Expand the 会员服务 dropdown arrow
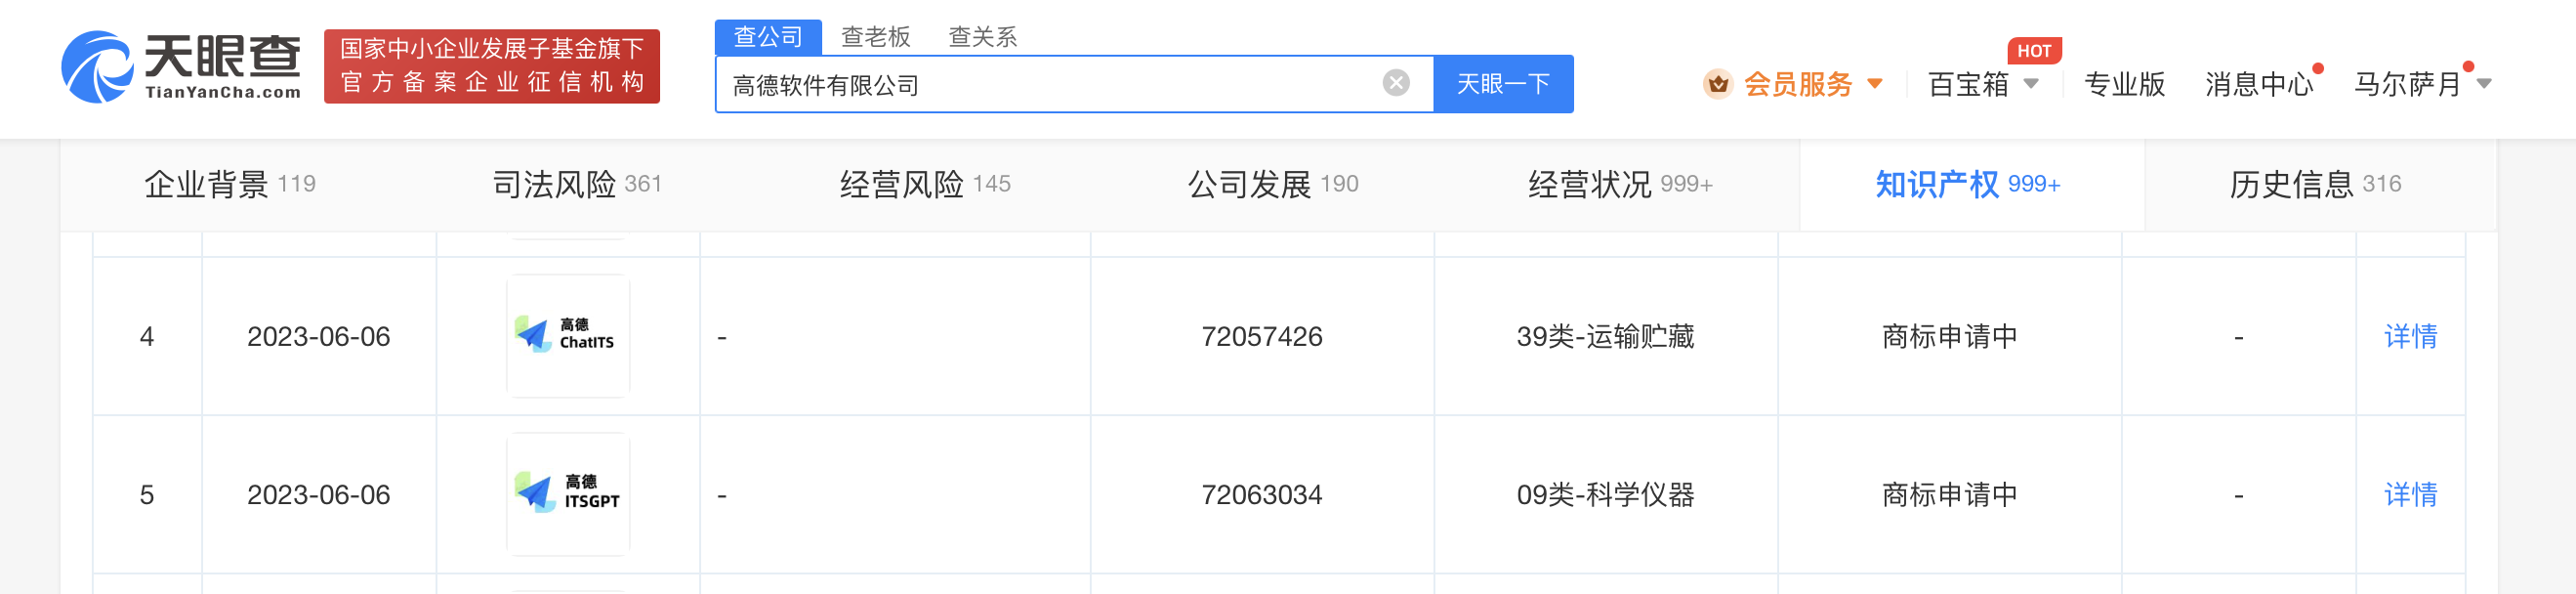Viewport: 2576px width, 594px height. pyautogui.click(x=1875, y=84)
